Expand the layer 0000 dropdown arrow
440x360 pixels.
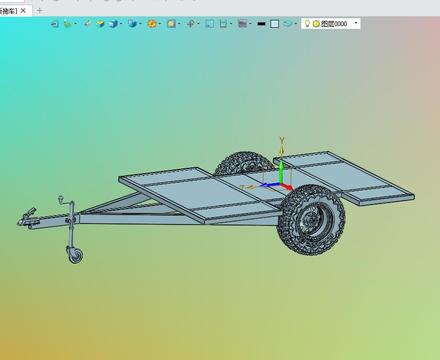tap(356, 23)
